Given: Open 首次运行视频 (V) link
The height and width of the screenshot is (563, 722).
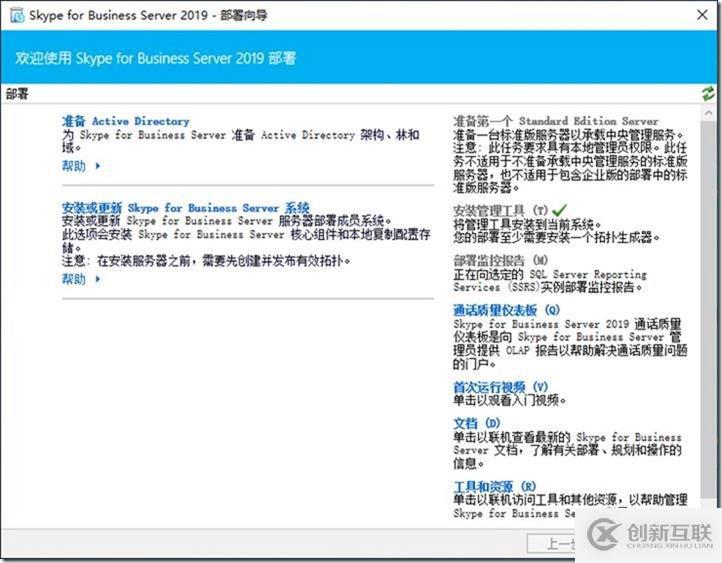Looking at the screenshot, I should pos(501,387).
